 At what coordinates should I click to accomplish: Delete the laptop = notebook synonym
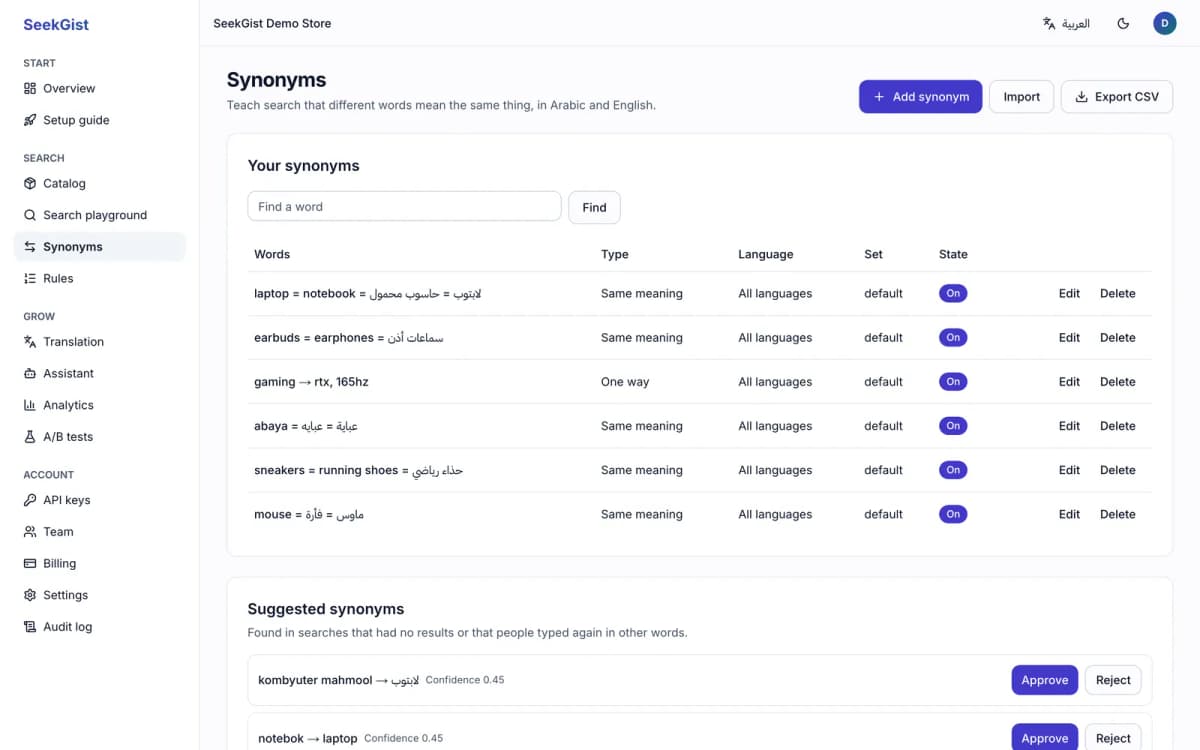click(x=1117, y=294)
